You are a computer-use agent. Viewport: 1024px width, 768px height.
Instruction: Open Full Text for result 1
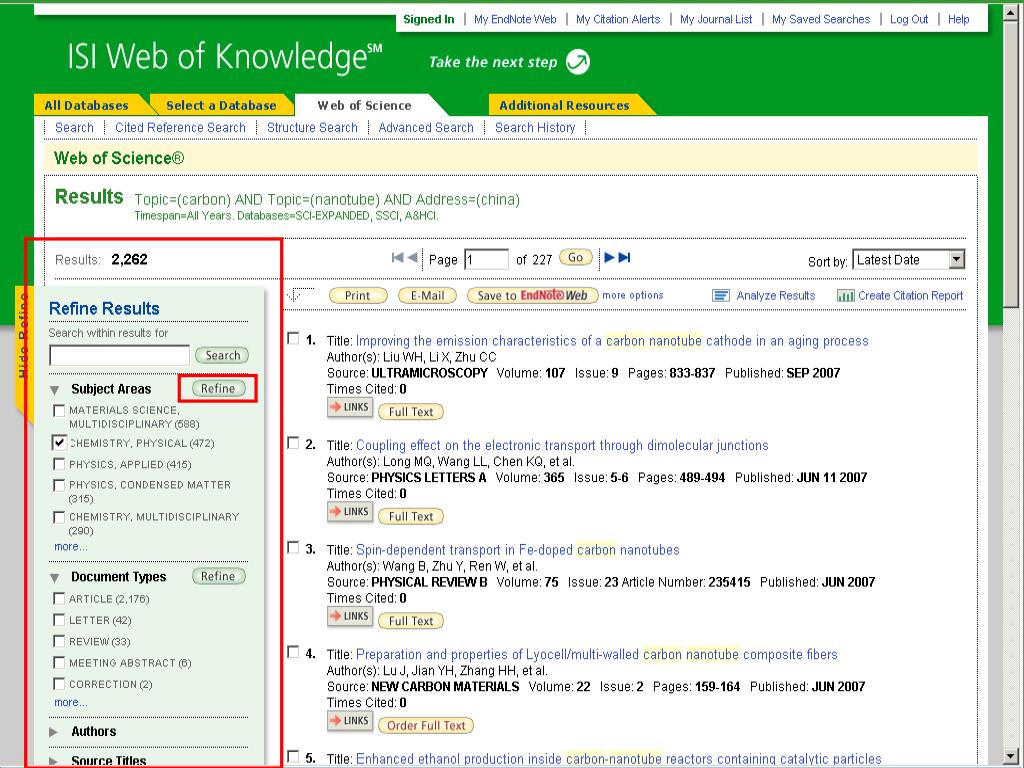tap(411, 411)
